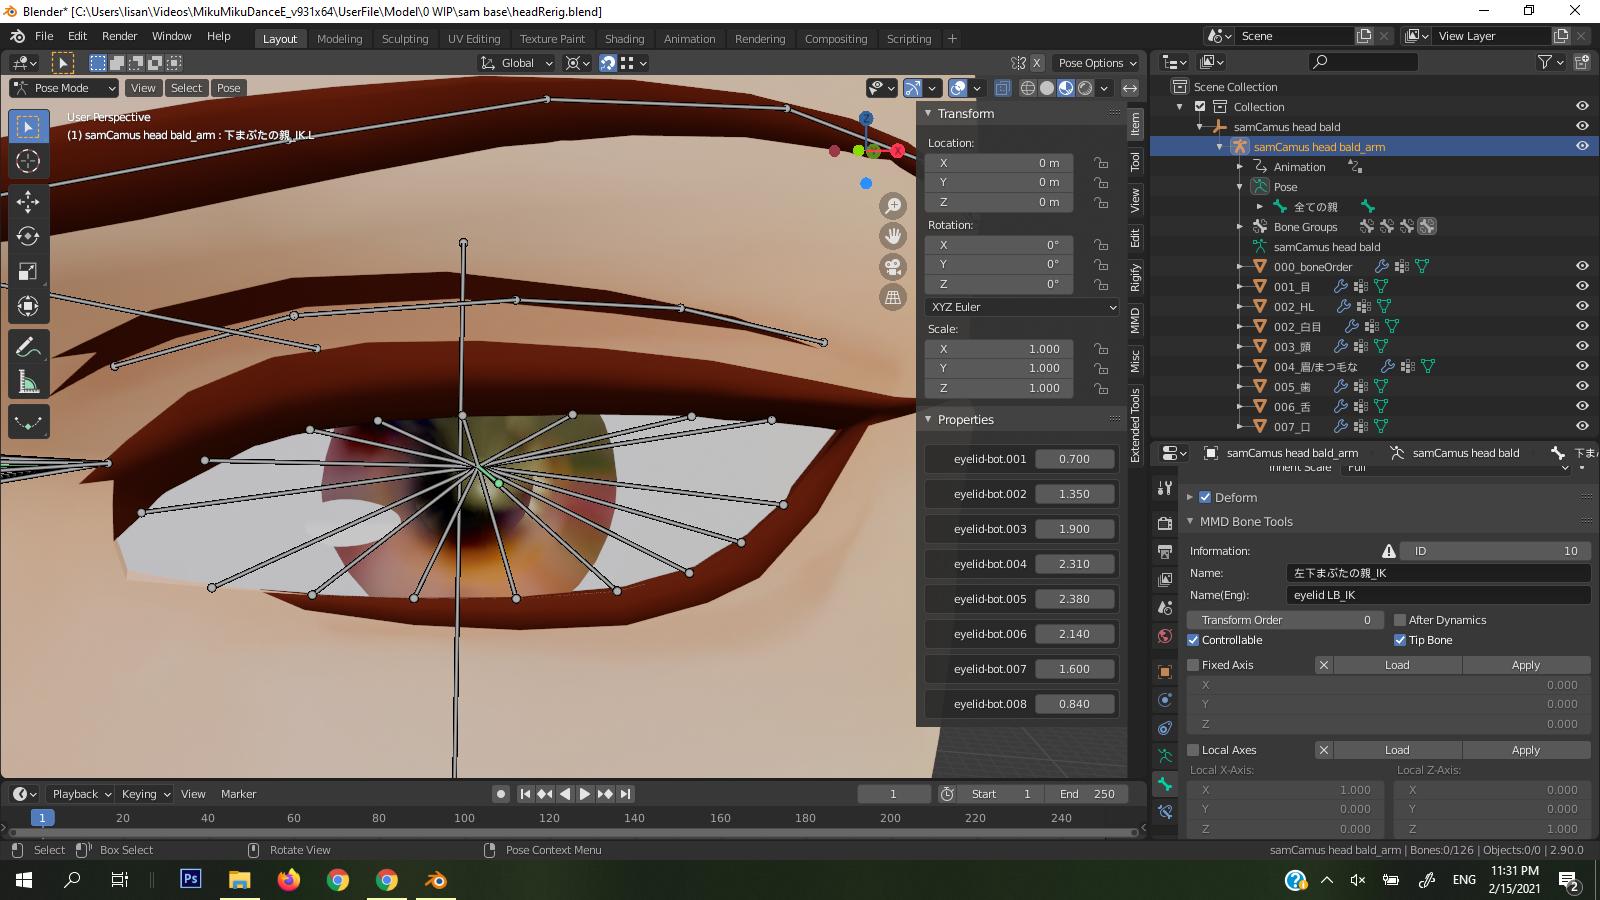Hide the Collection in outliner

click(x=1582, y=106)
